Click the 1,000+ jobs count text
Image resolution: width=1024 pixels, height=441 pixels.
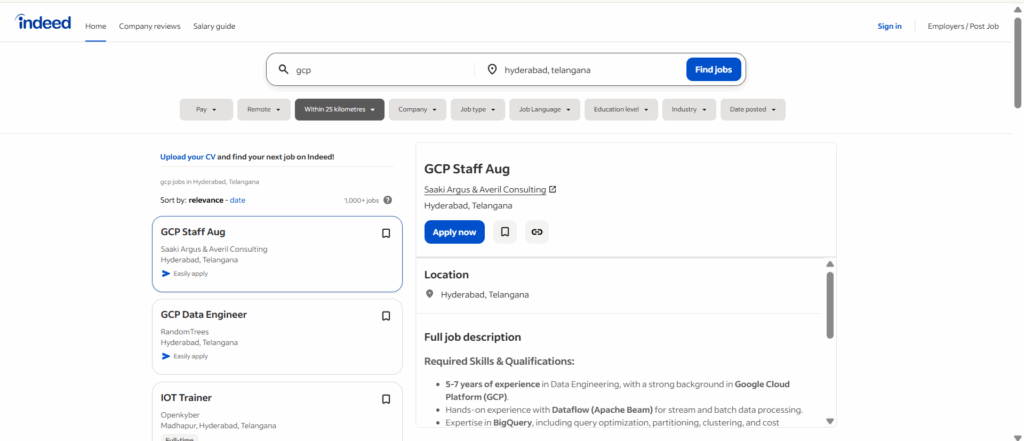[362, 201]
